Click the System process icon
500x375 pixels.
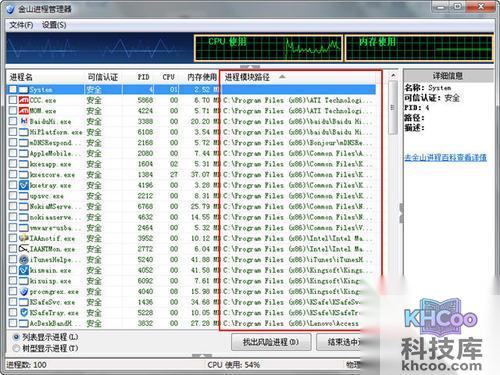[23, 90]
